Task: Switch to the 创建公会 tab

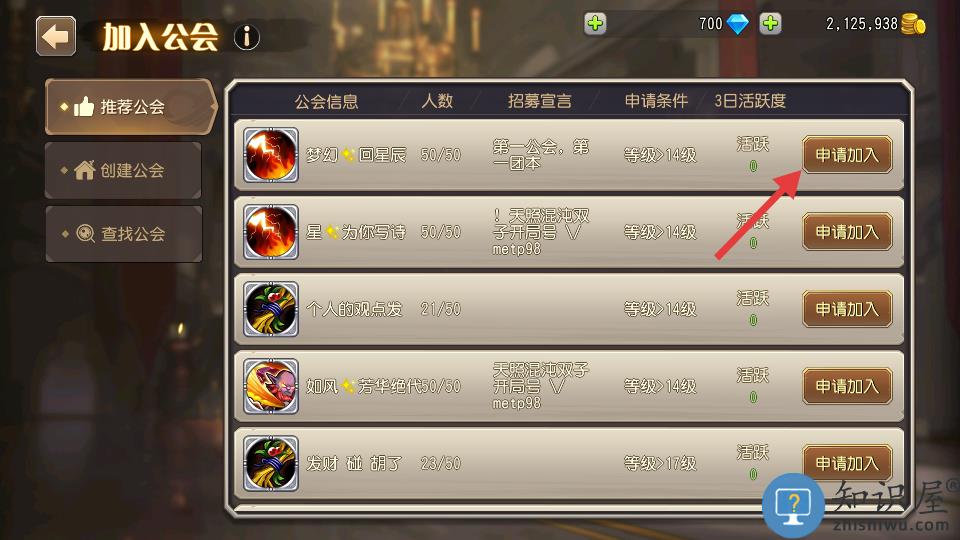Action: [x=123, y=170]
